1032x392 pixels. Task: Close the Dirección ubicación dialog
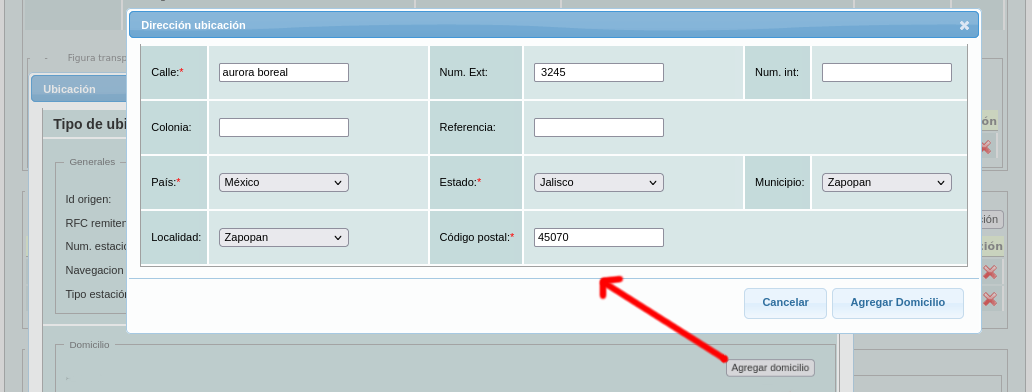point(964,26)
